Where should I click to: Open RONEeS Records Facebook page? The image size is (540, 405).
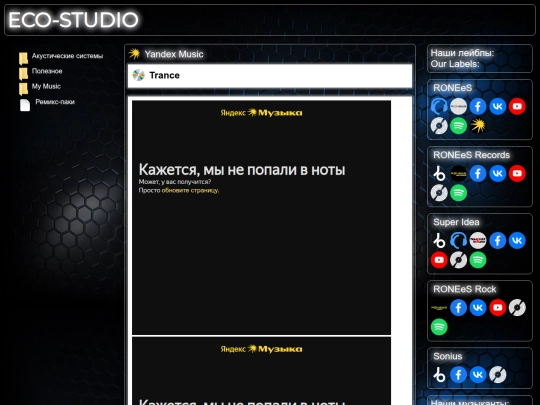pos(478,173)
